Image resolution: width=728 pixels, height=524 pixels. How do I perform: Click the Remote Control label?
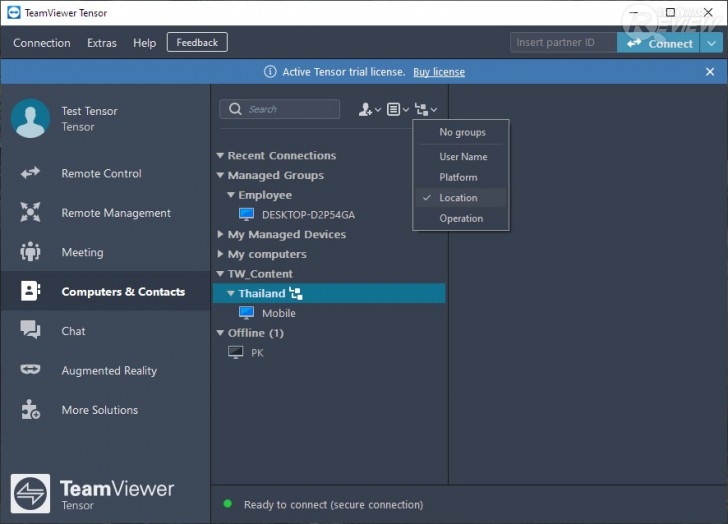[x=101, y=173]
